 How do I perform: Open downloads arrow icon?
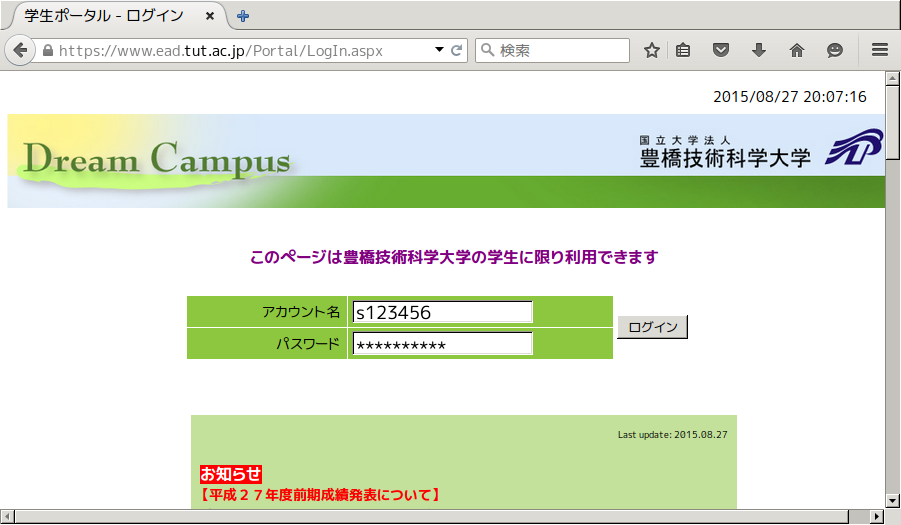(758, 51)
